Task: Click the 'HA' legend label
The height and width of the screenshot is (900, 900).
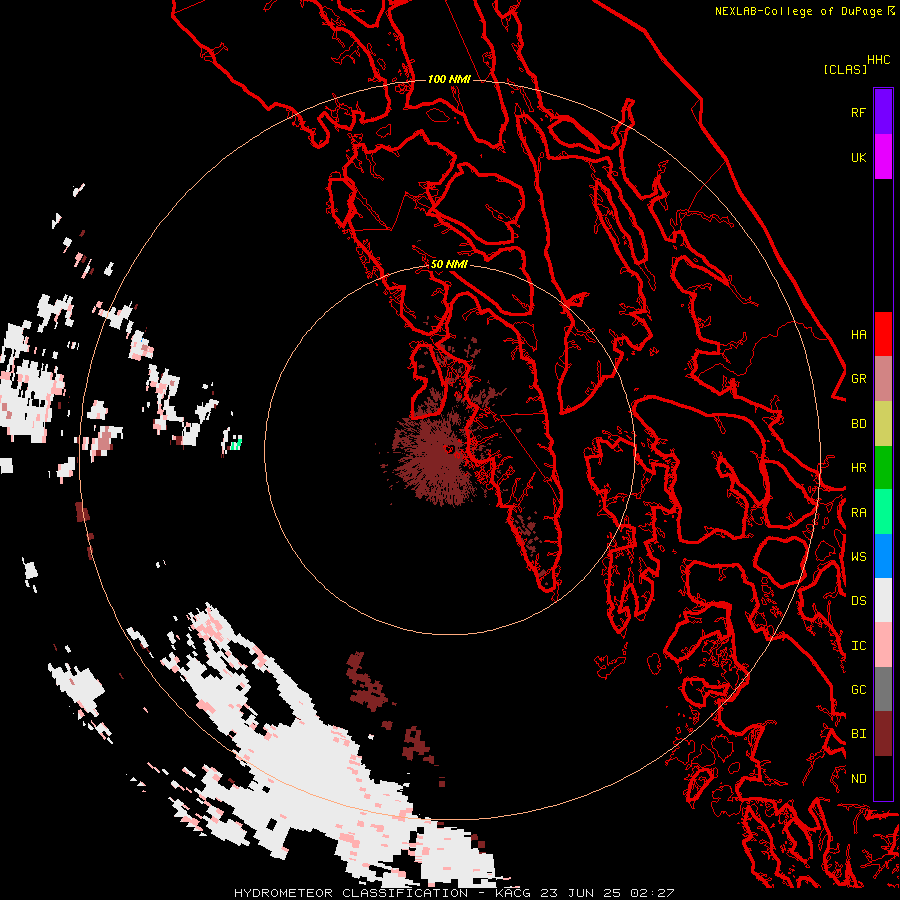Action: [x=858, y=334]
